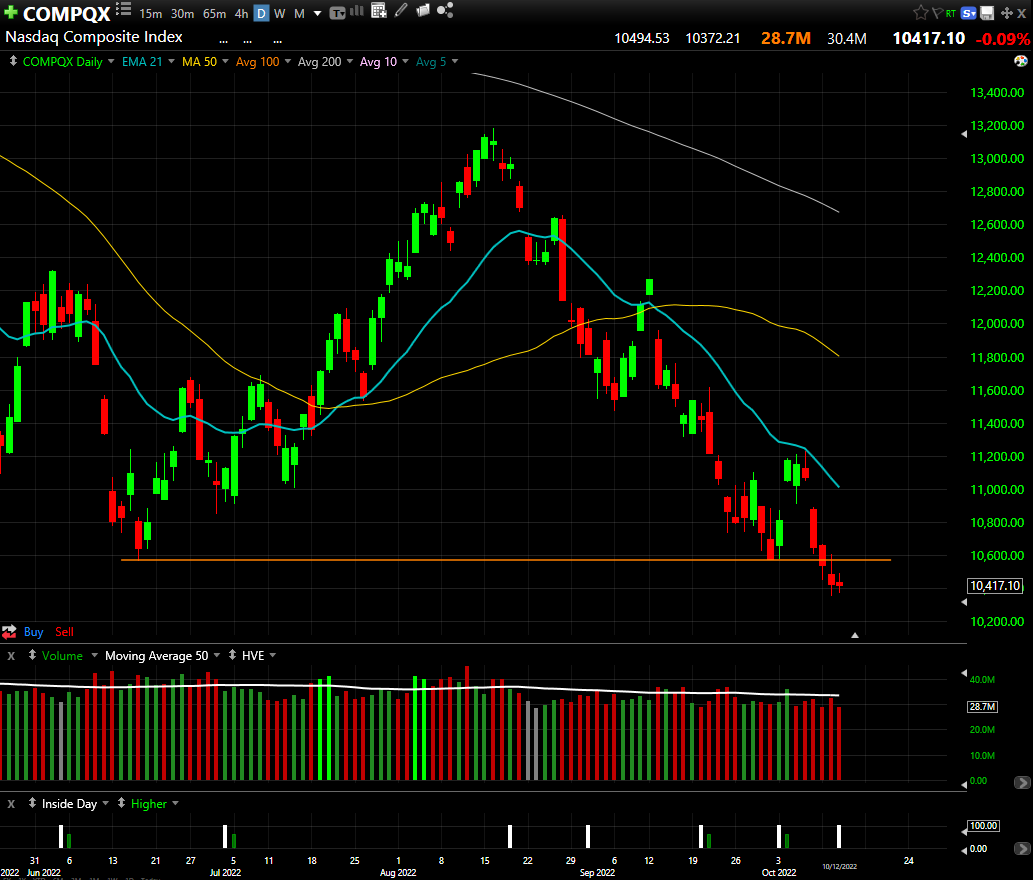Open the Higher indicator dropdown

175,804
